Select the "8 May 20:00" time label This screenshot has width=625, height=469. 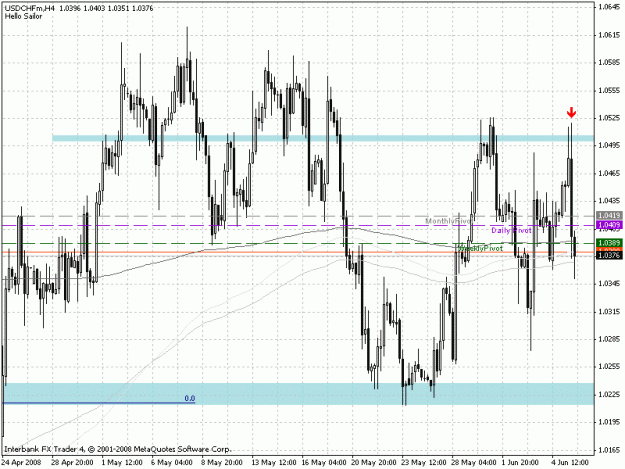(x=222, y=462)
